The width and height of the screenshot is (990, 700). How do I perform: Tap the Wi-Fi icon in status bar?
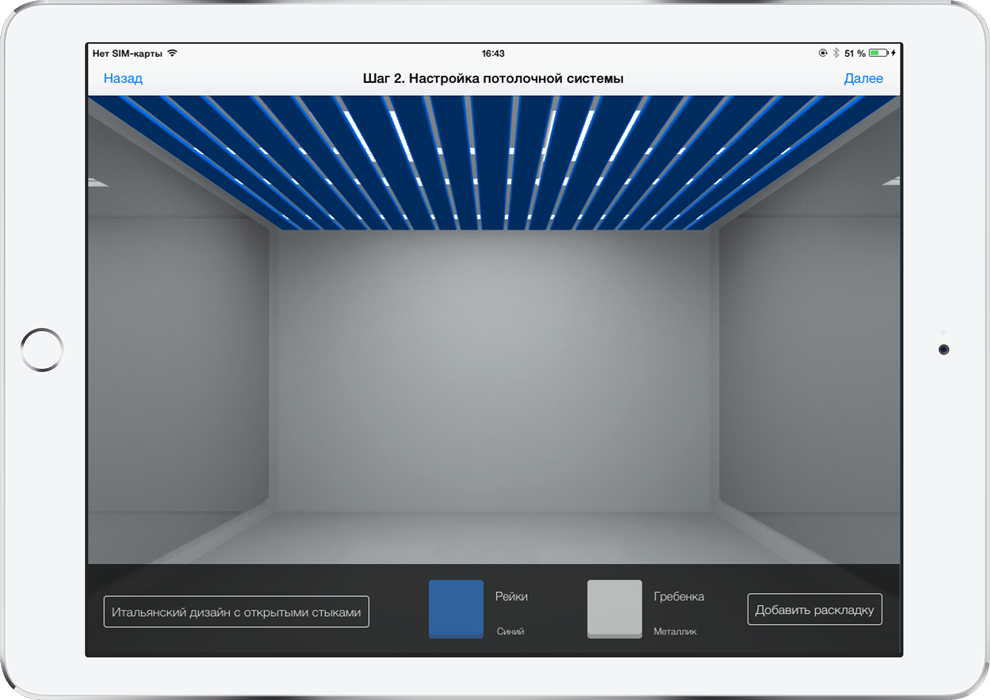tap(173, 53)
